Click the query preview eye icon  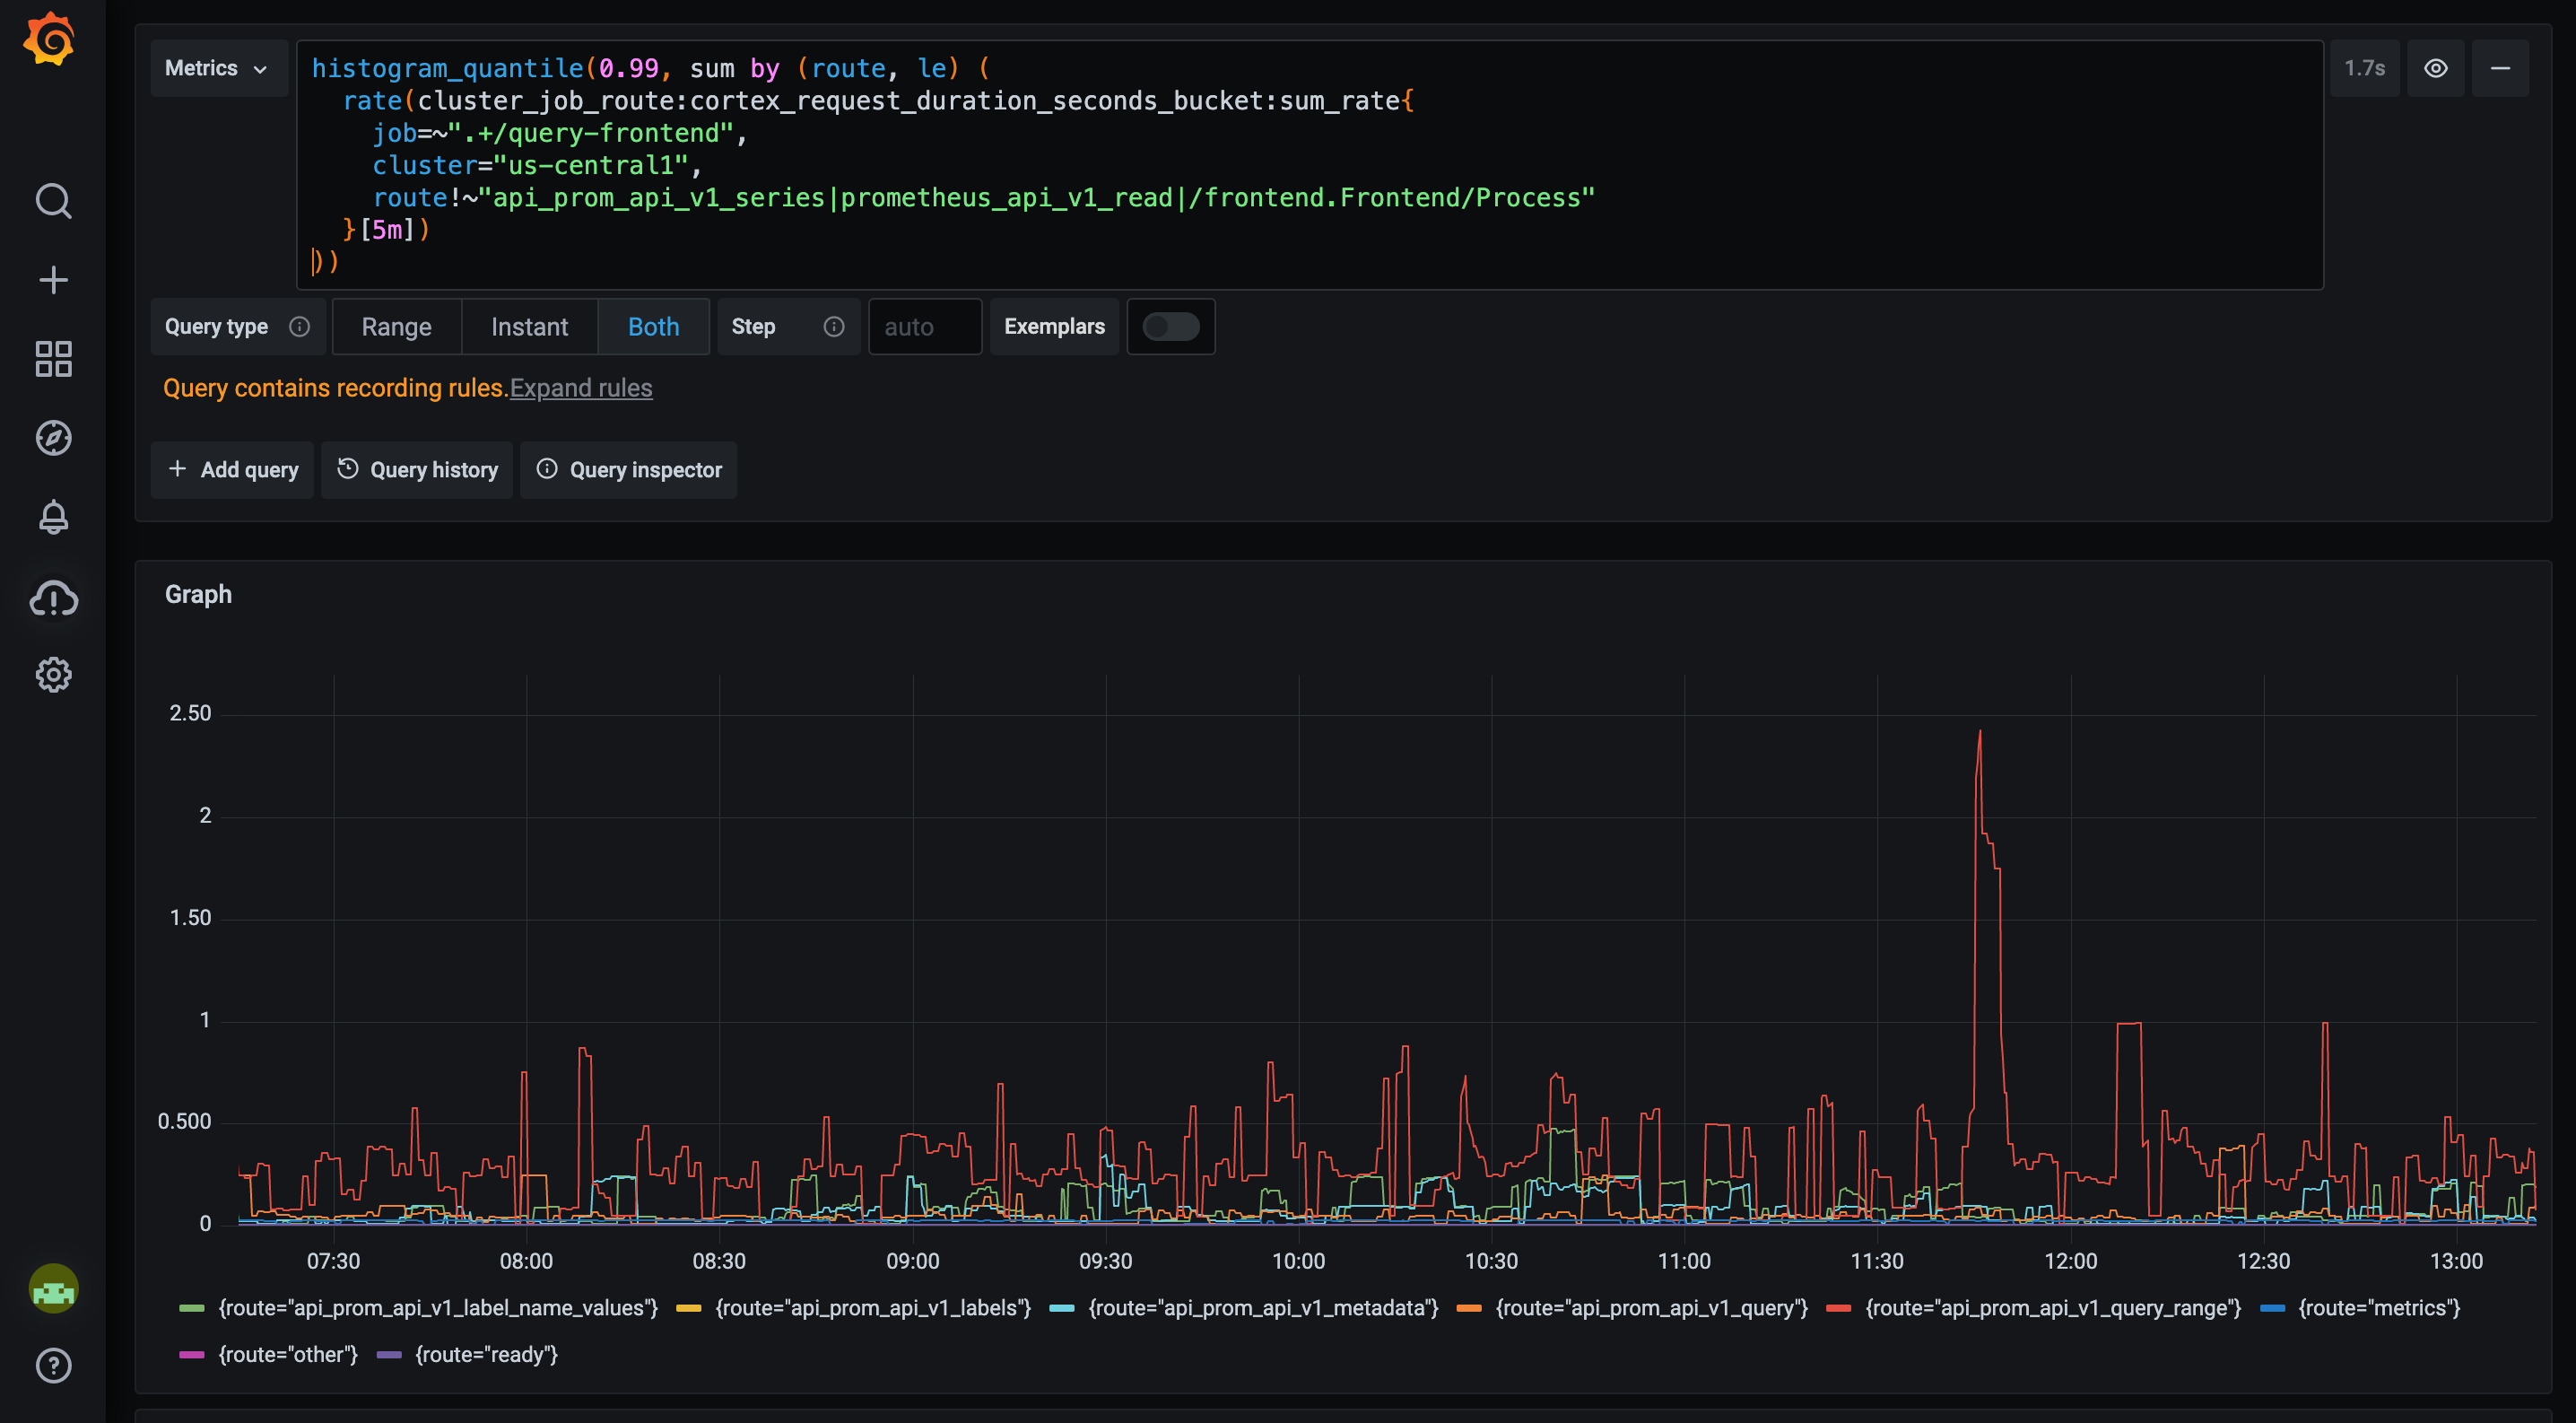(x=2436, y=68)
